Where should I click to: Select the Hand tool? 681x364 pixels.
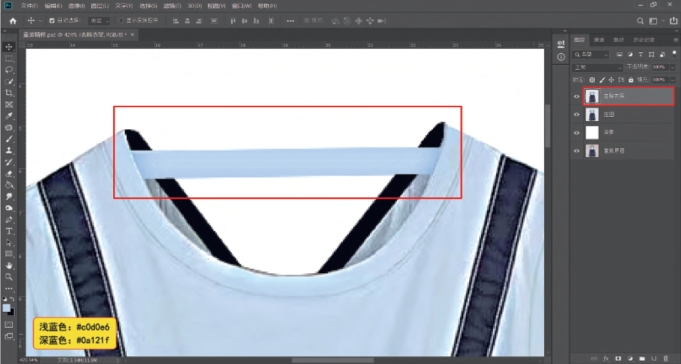9,265
